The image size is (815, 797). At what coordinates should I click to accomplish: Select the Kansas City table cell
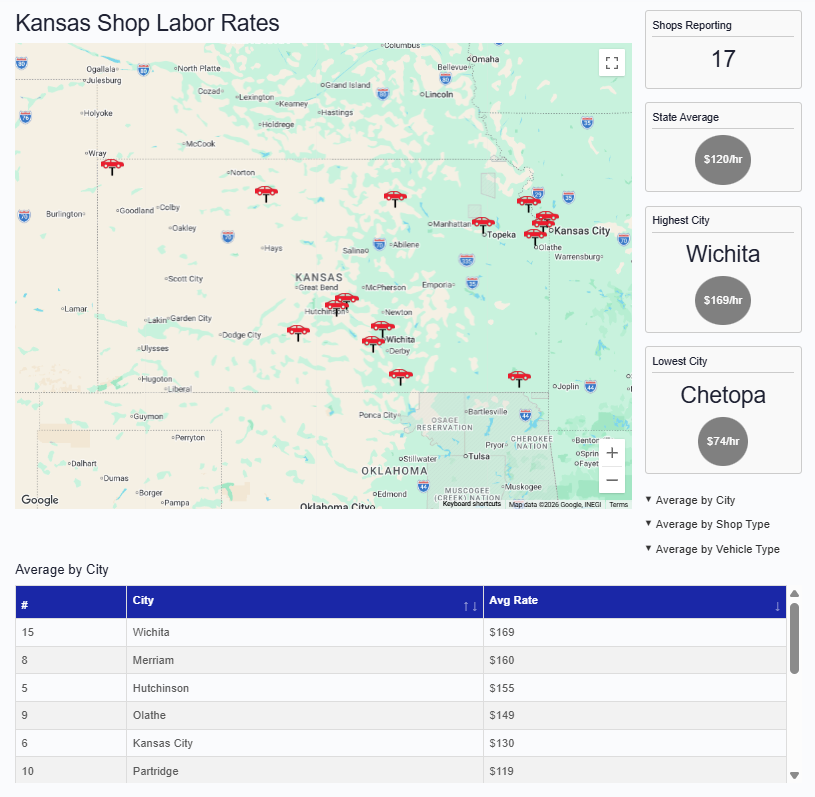click(305, 743)
